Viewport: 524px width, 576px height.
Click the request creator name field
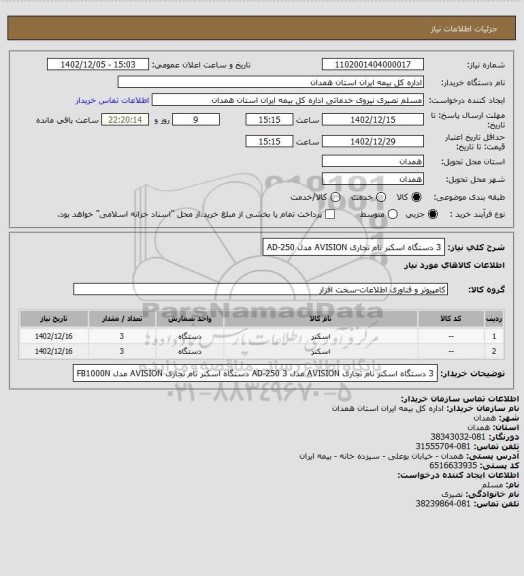click(x=288, y=100)
